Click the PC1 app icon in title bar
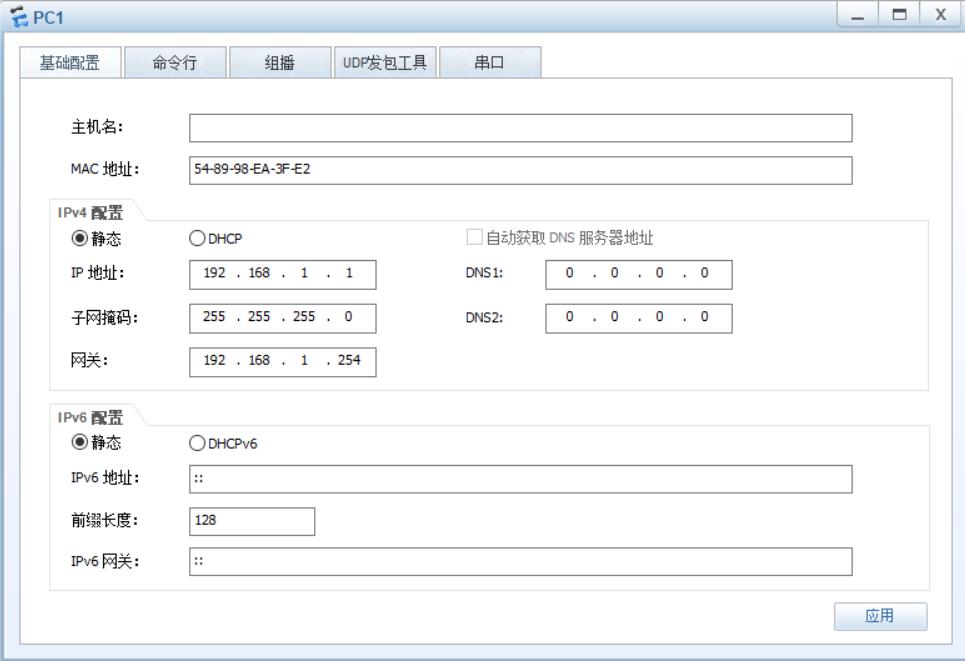Screen dimensions: 965x661 coord(15,16)
